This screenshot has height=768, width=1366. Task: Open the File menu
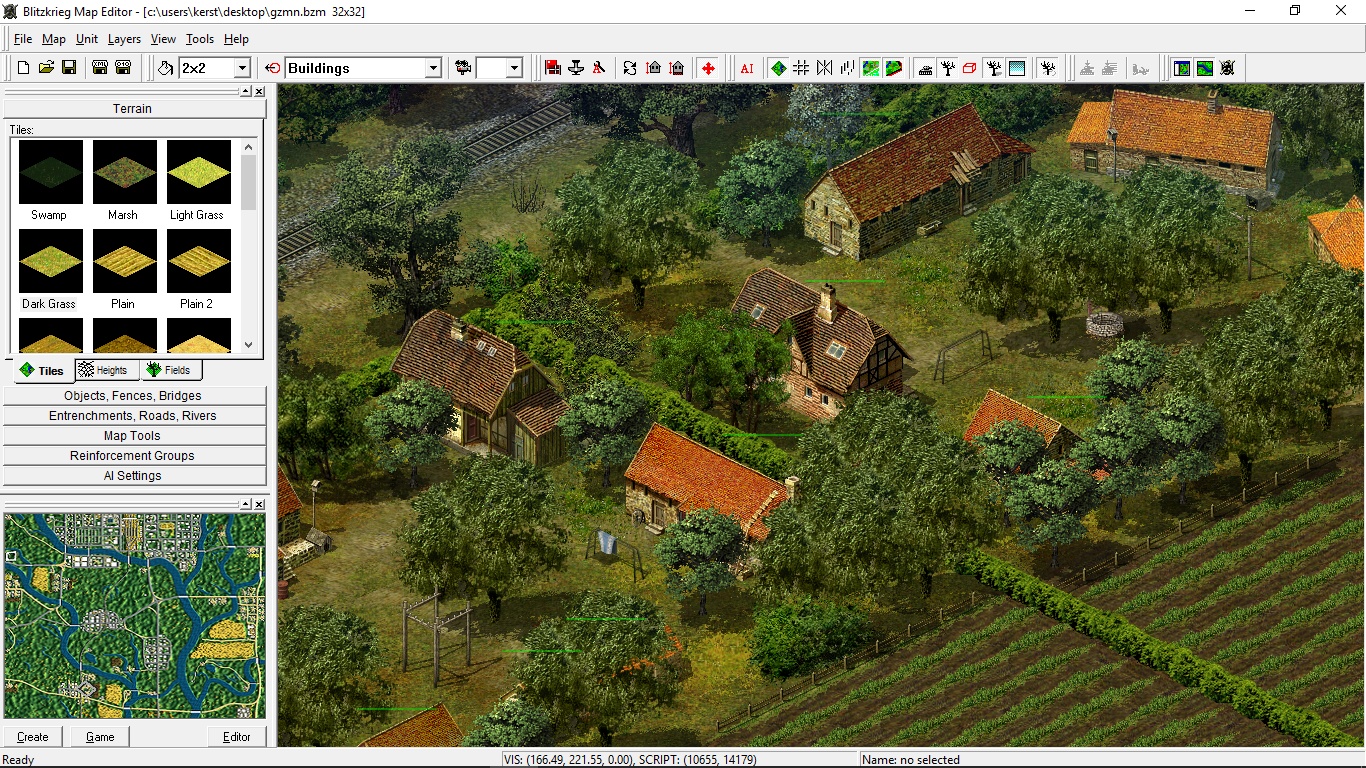[x=23, y=39]
